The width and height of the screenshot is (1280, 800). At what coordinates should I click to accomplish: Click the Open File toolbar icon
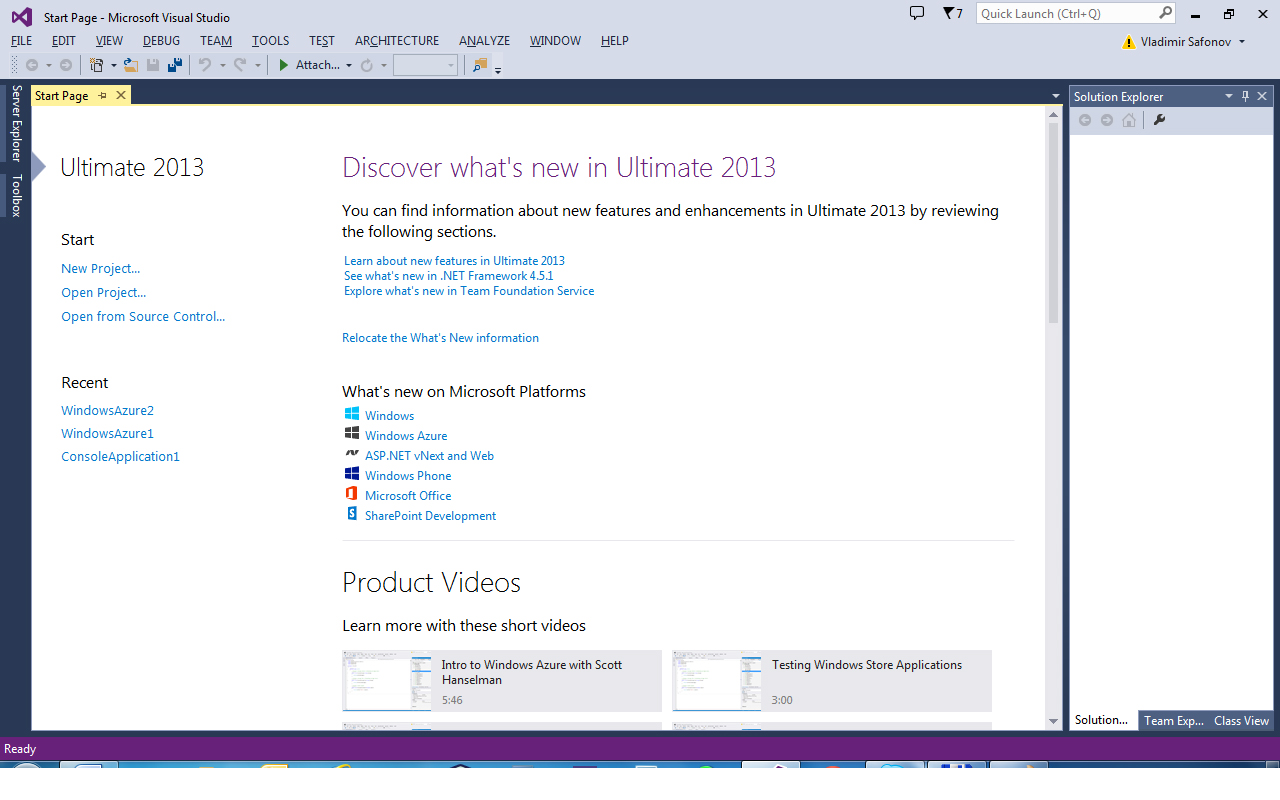click(x=130, y=65)
